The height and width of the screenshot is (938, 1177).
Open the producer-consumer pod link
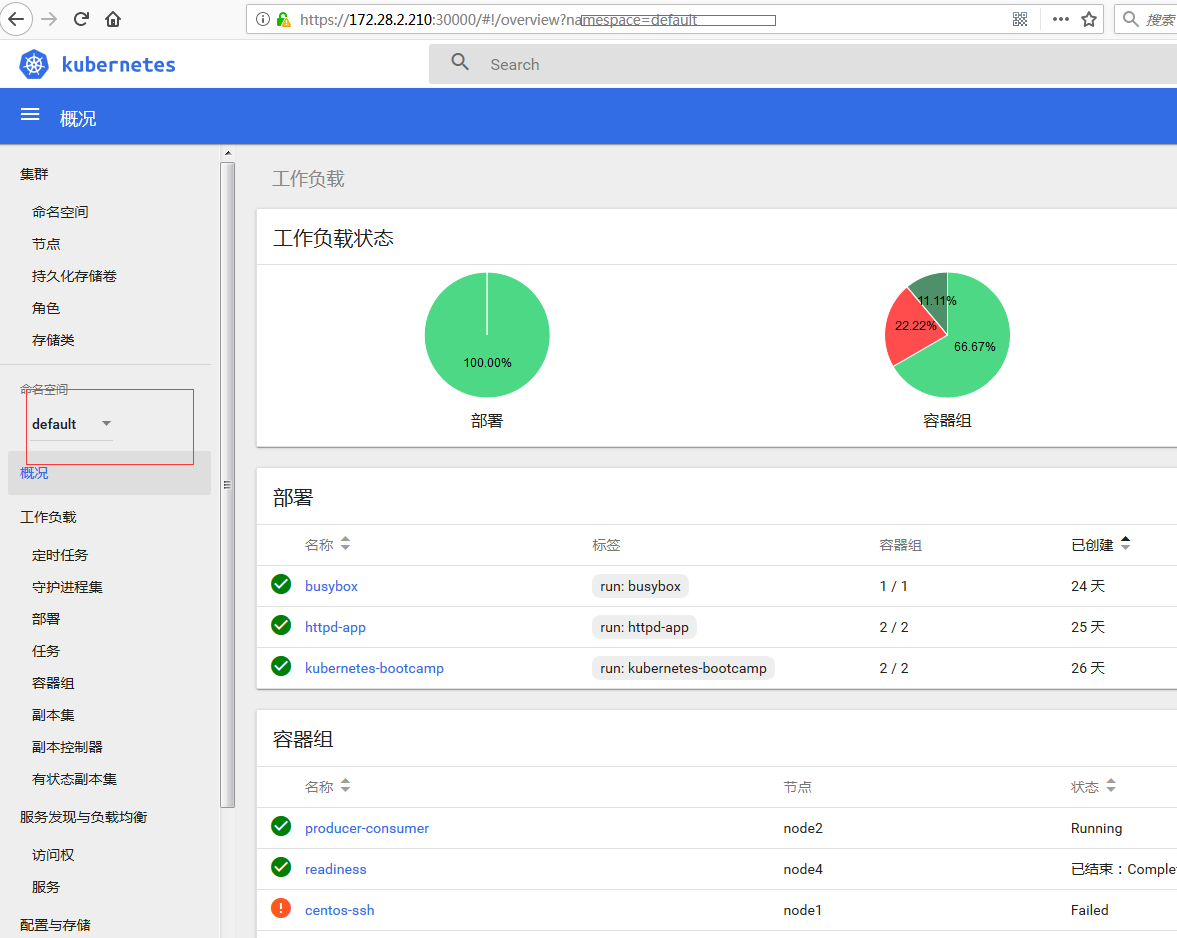point(367,828)
